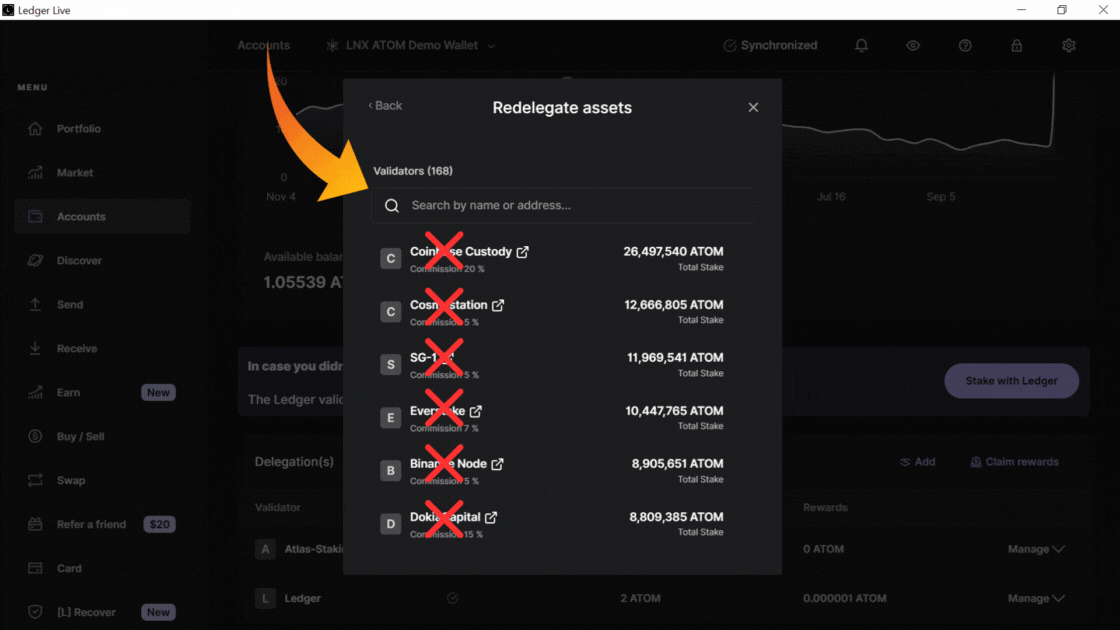Viewport: 1120px width, 630px height.
Task: Go to Swap in the sidebar menu
Action: click(70, 481)
